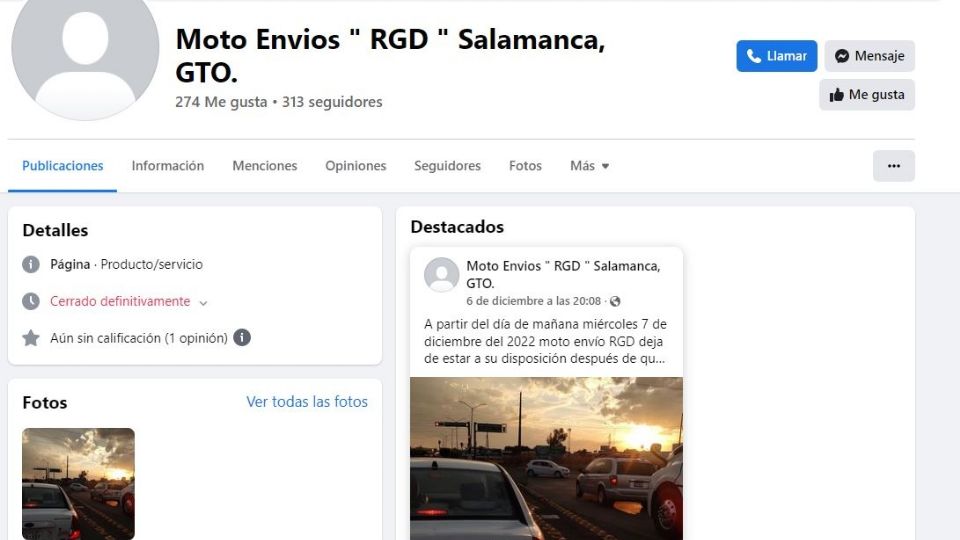The height and width of the screenshot is (540, 960).
Task: Open the three-dots more options button
Action: coord(893,166)
